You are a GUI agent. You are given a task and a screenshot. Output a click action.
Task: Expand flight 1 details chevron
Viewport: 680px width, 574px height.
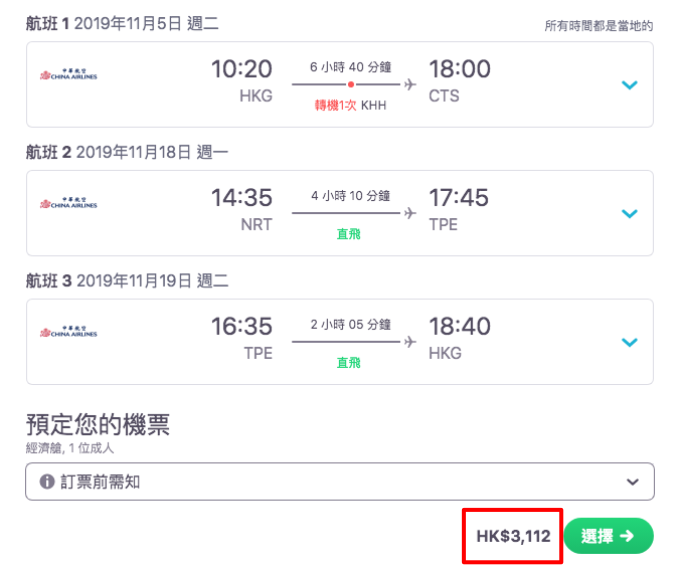pyautogui.click(x=629, y=85)
